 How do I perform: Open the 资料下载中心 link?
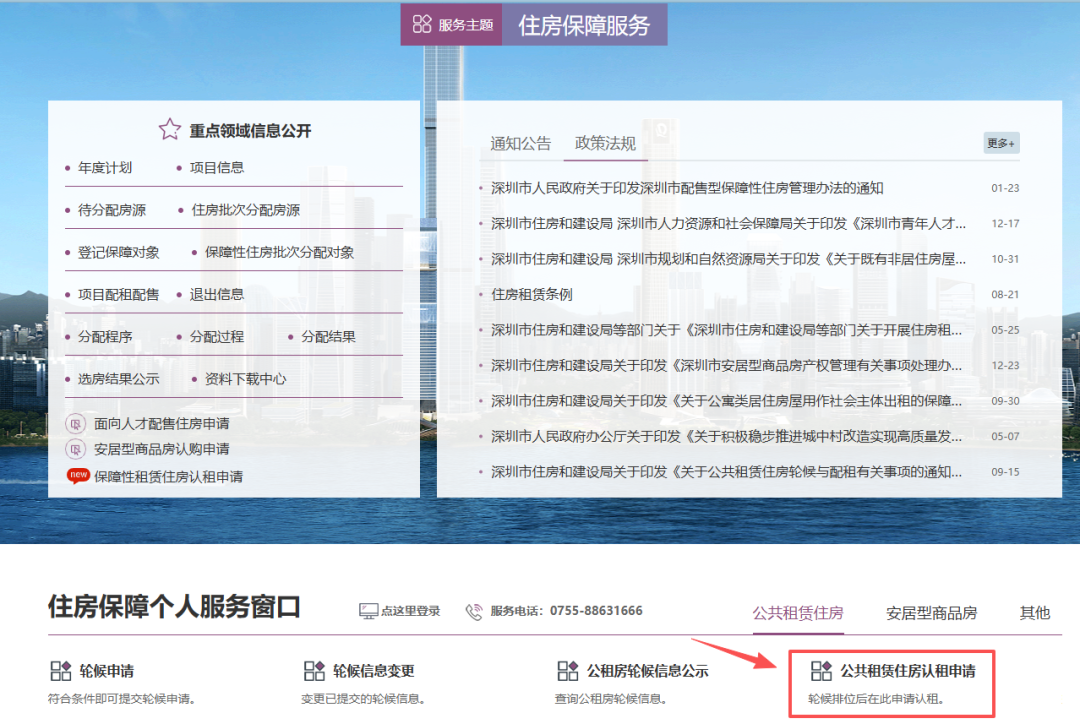click(245, 379)
